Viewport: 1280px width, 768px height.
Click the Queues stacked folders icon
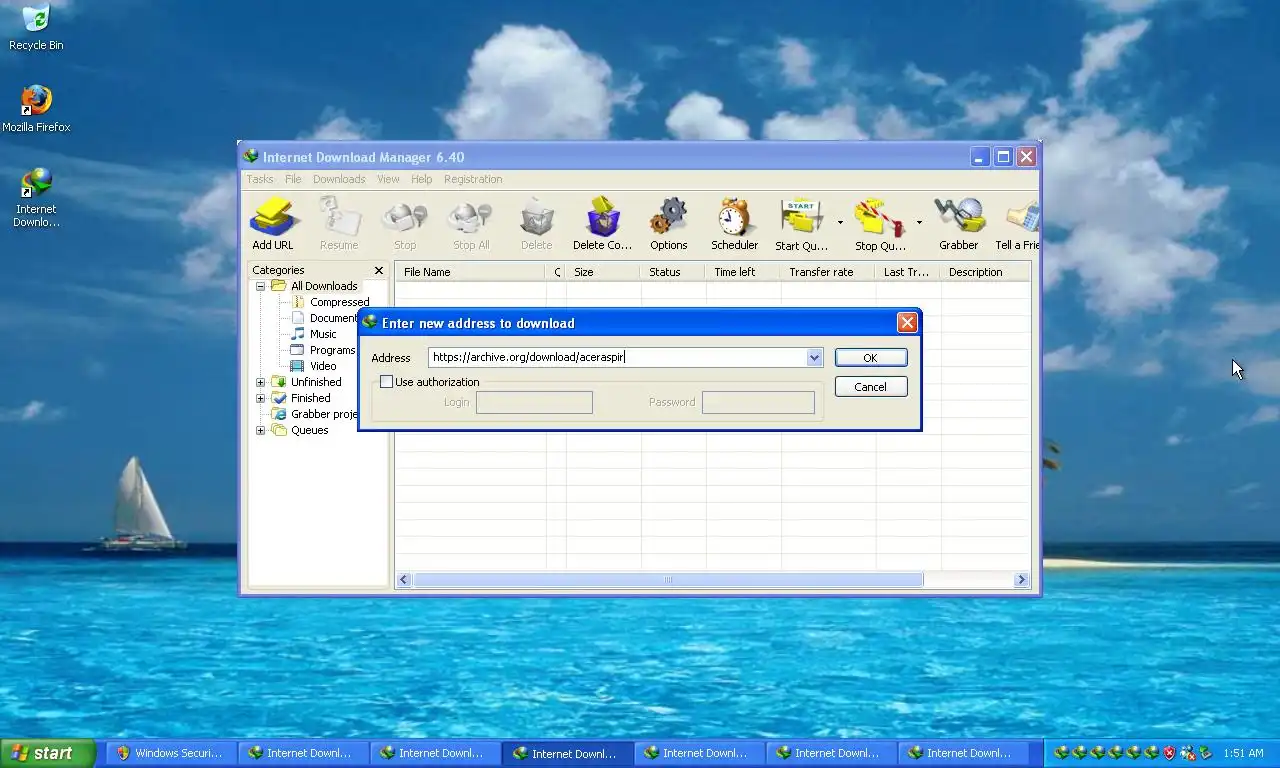(x=279, y=430)
